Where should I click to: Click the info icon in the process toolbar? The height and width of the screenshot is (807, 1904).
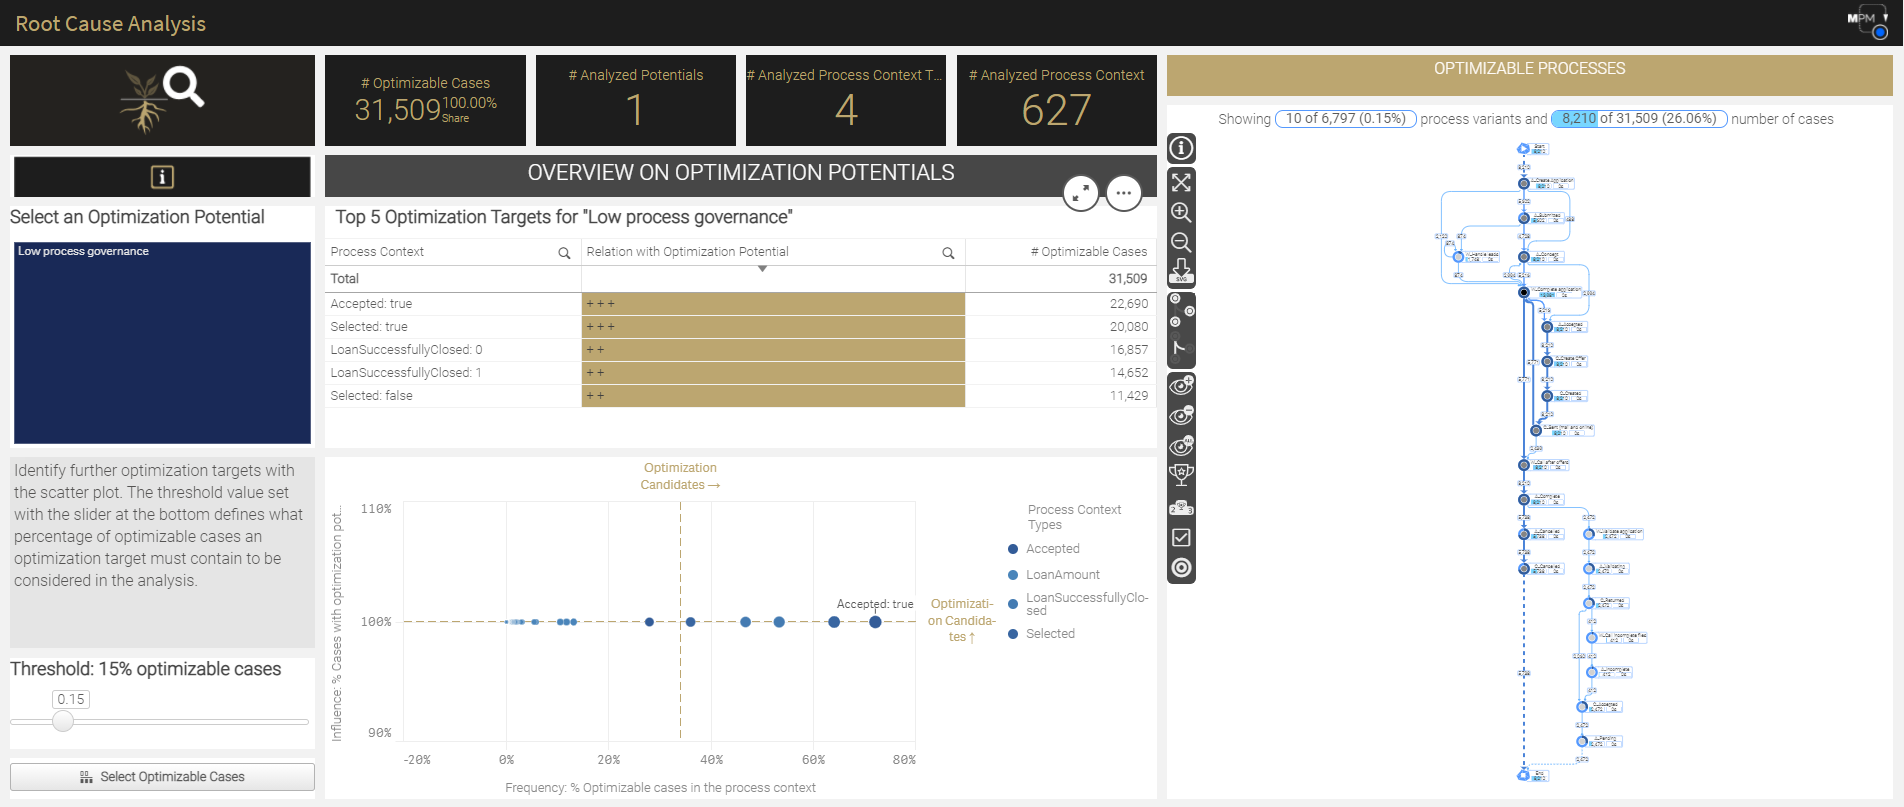[x=1181, y=149]
